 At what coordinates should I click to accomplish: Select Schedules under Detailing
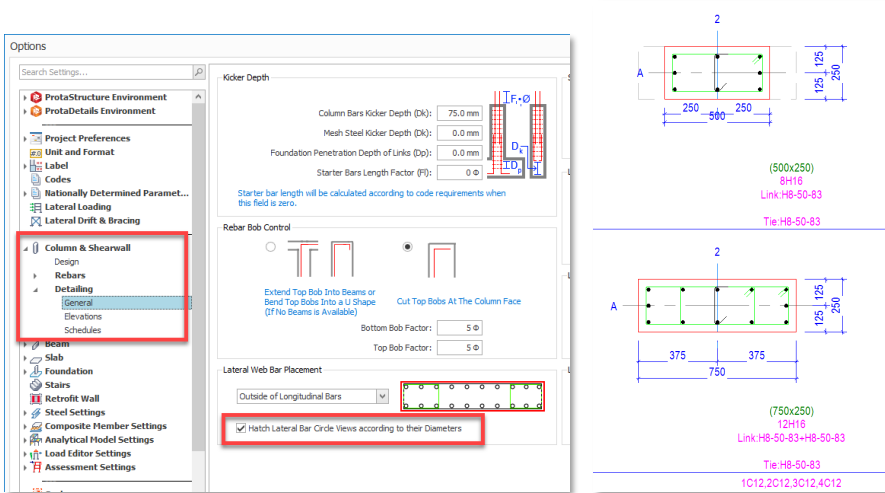tap(82, 330)
